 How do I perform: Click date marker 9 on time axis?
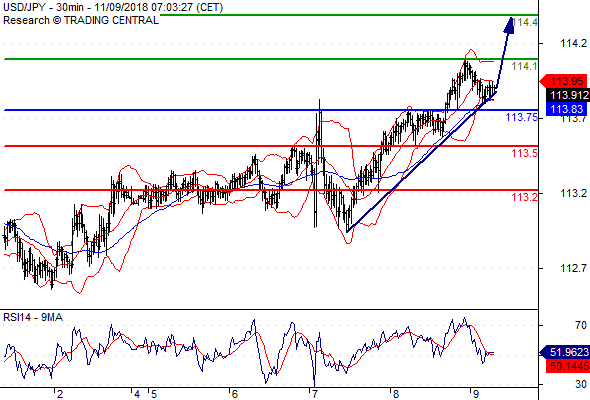coord(475,394)
